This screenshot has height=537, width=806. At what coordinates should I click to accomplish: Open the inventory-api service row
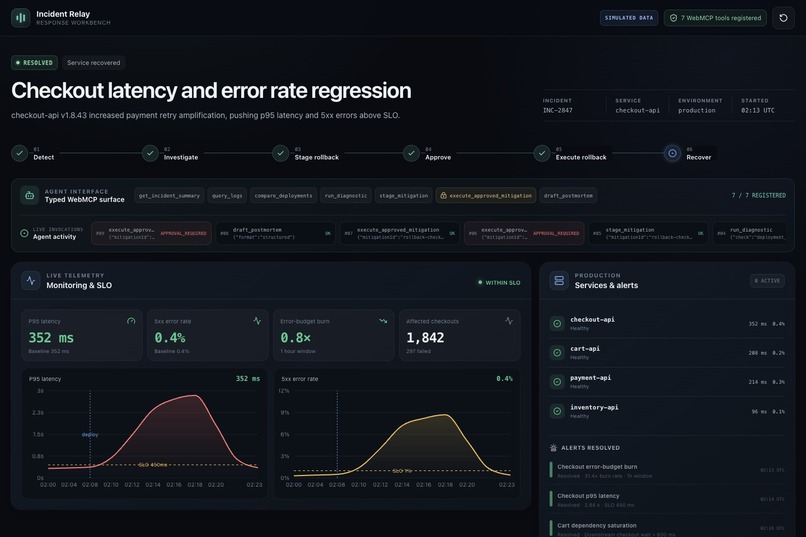coord(667,411)
